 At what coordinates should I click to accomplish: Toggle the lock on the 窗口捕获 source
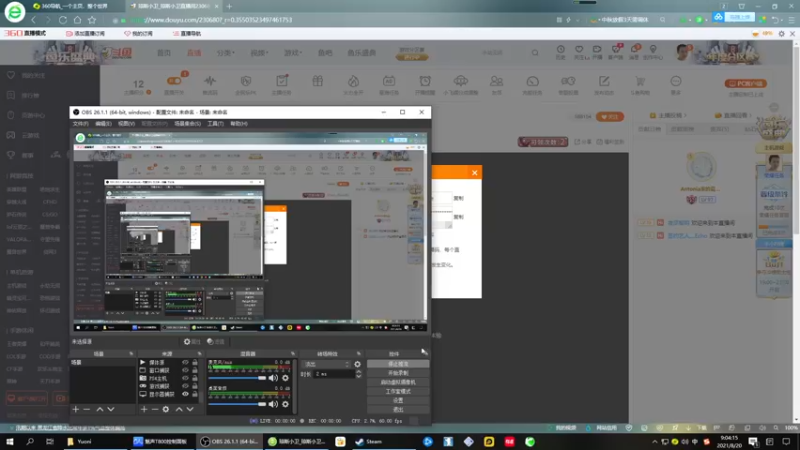[194, 370]
